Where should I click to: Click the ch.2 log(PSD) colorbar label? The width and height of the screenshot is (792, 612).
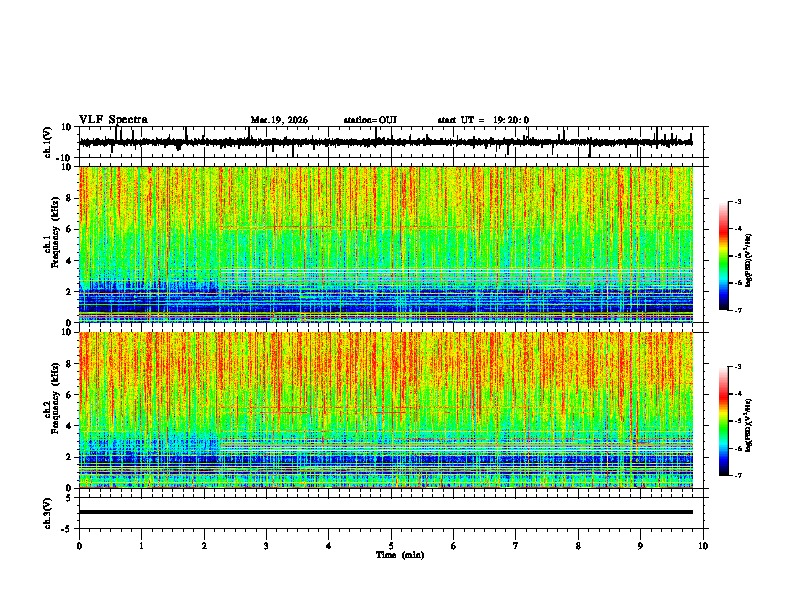click(749, 426)
